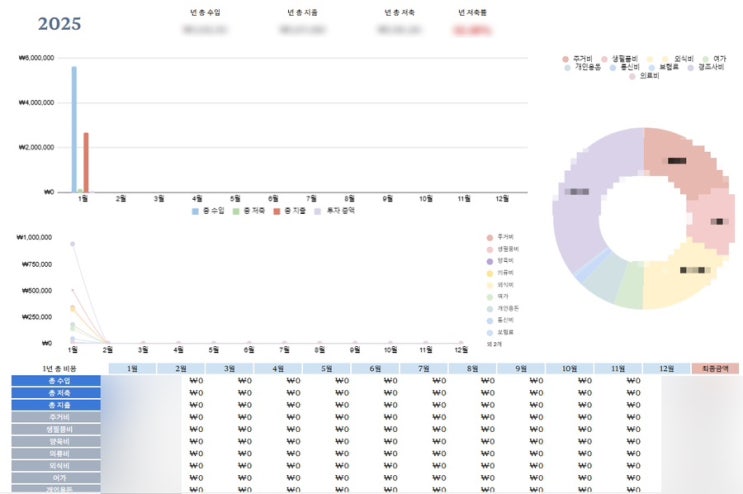Select the 12월 table column header
The height and width of the screenshot is (494, 743).
point(666,368)
